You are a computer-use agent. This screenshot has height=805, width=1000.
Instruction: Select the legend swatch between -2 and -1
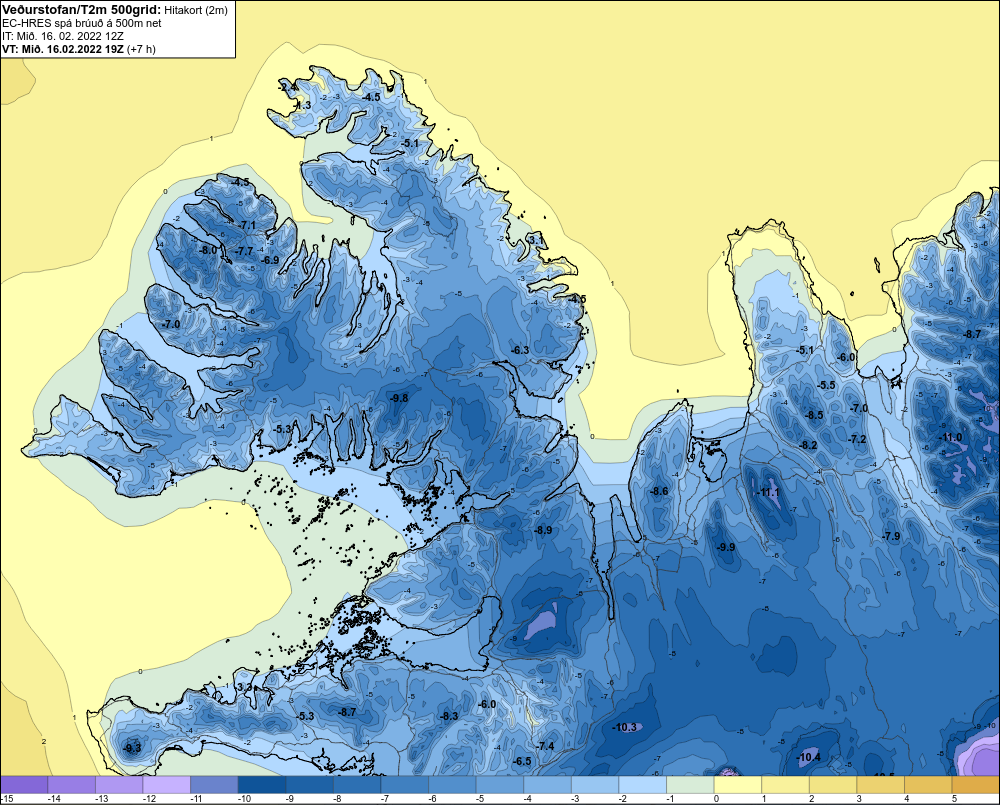(x=642, y=784)
